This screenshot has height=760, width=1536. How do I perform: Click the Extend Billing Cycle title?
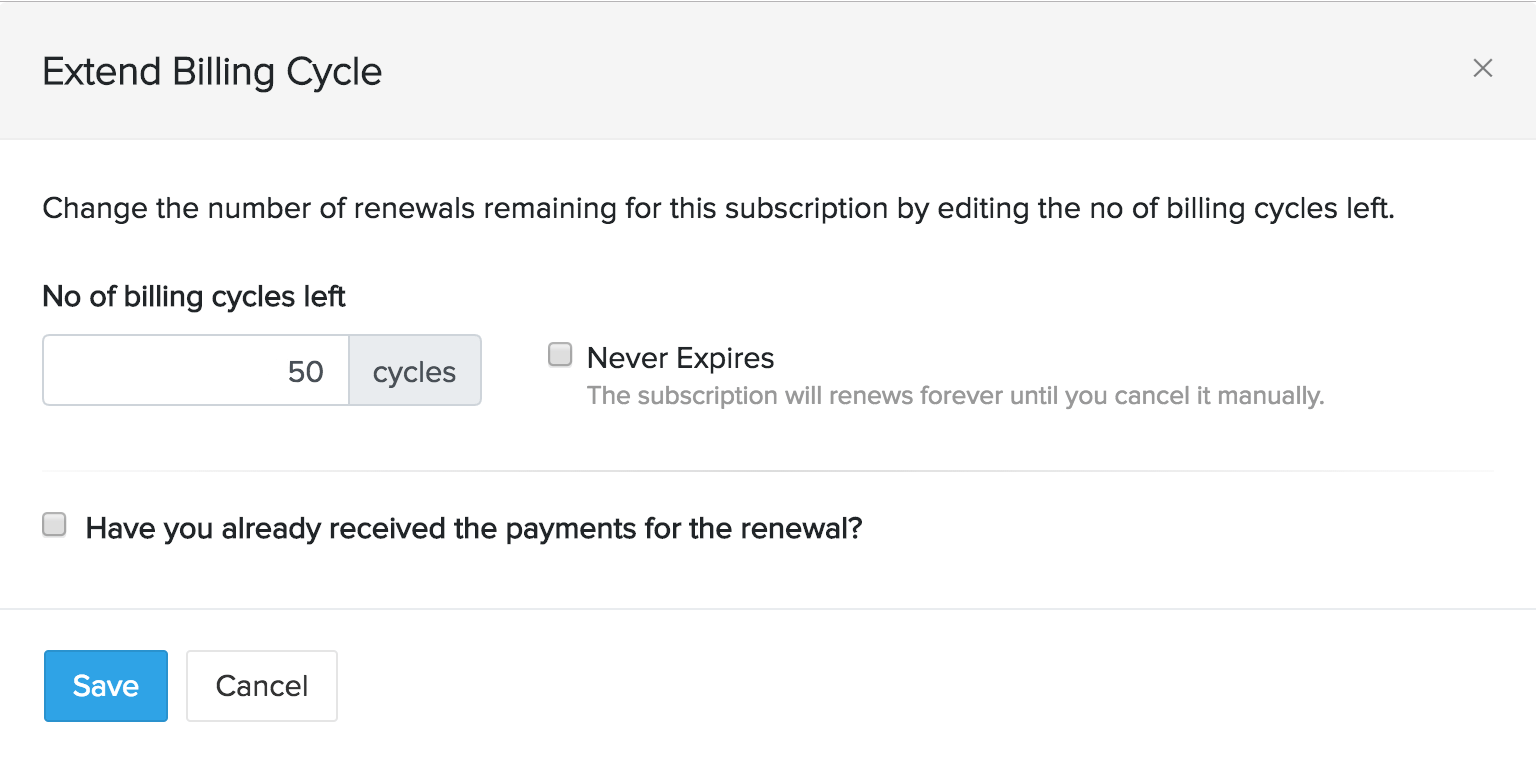click(x=211, y=71)
